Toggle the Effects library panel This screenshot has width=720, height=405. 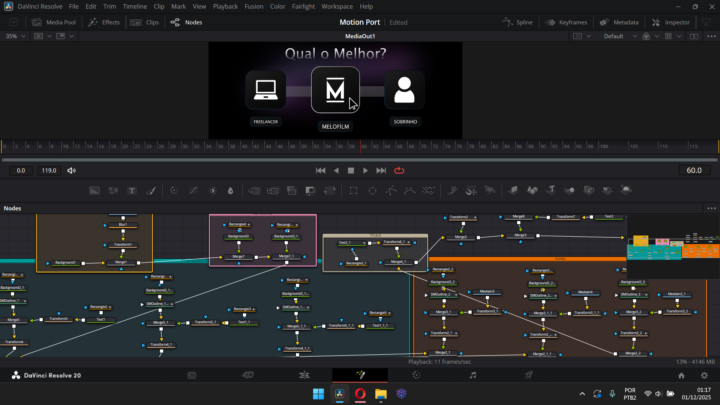(x=105, y=21)
